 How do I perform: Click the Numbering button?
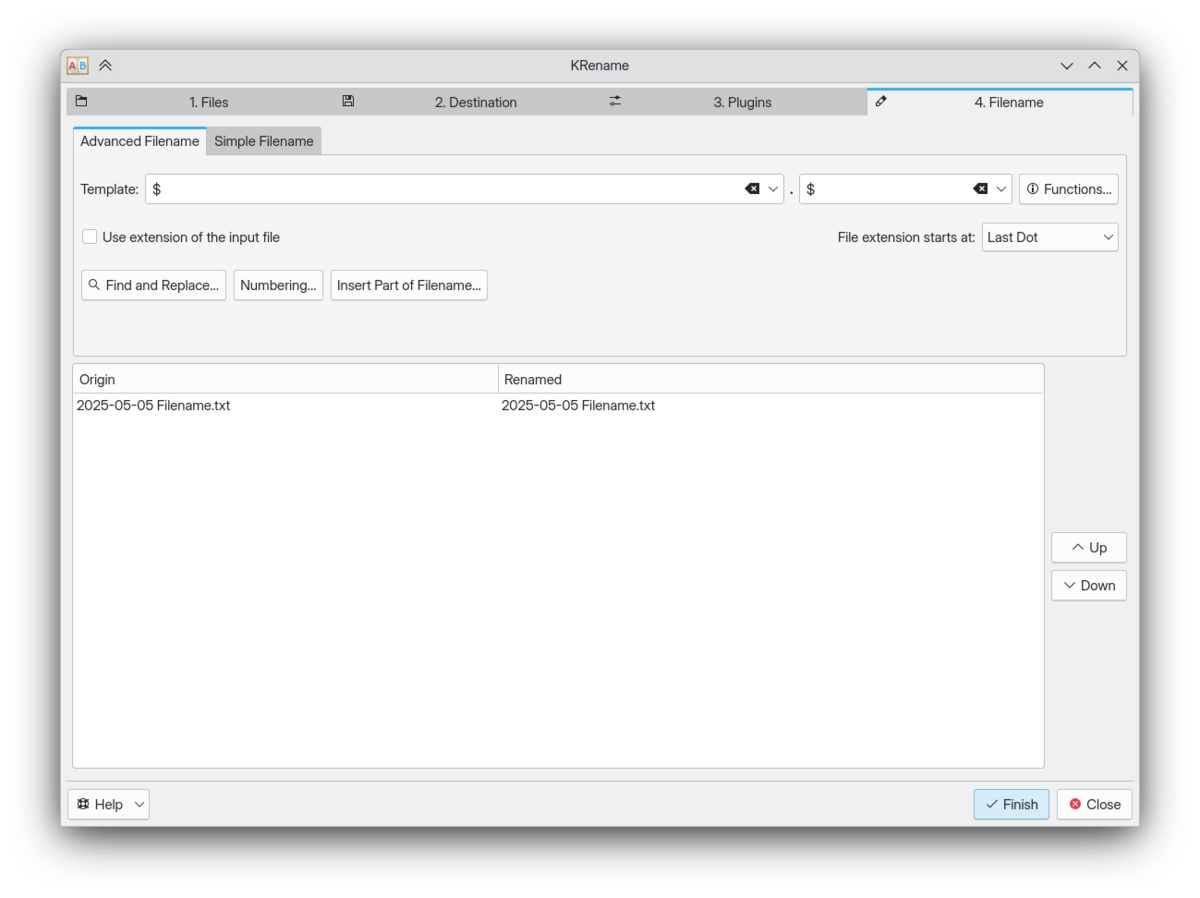click(278, 285)
